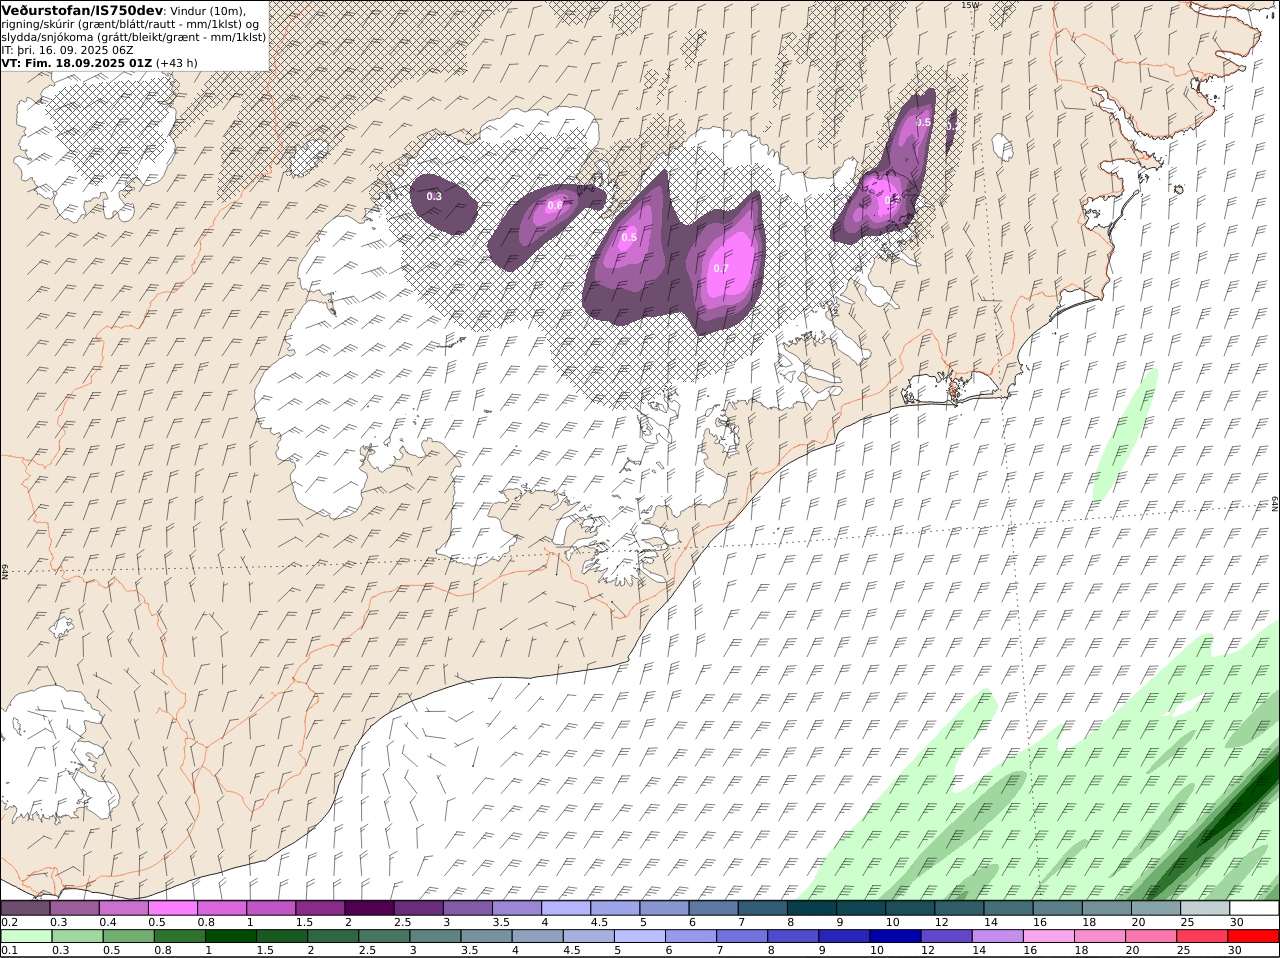1280x958 pixels.
Task: Click the Veðurstofan/IS750dev title text
Action: tap(82, 10)
